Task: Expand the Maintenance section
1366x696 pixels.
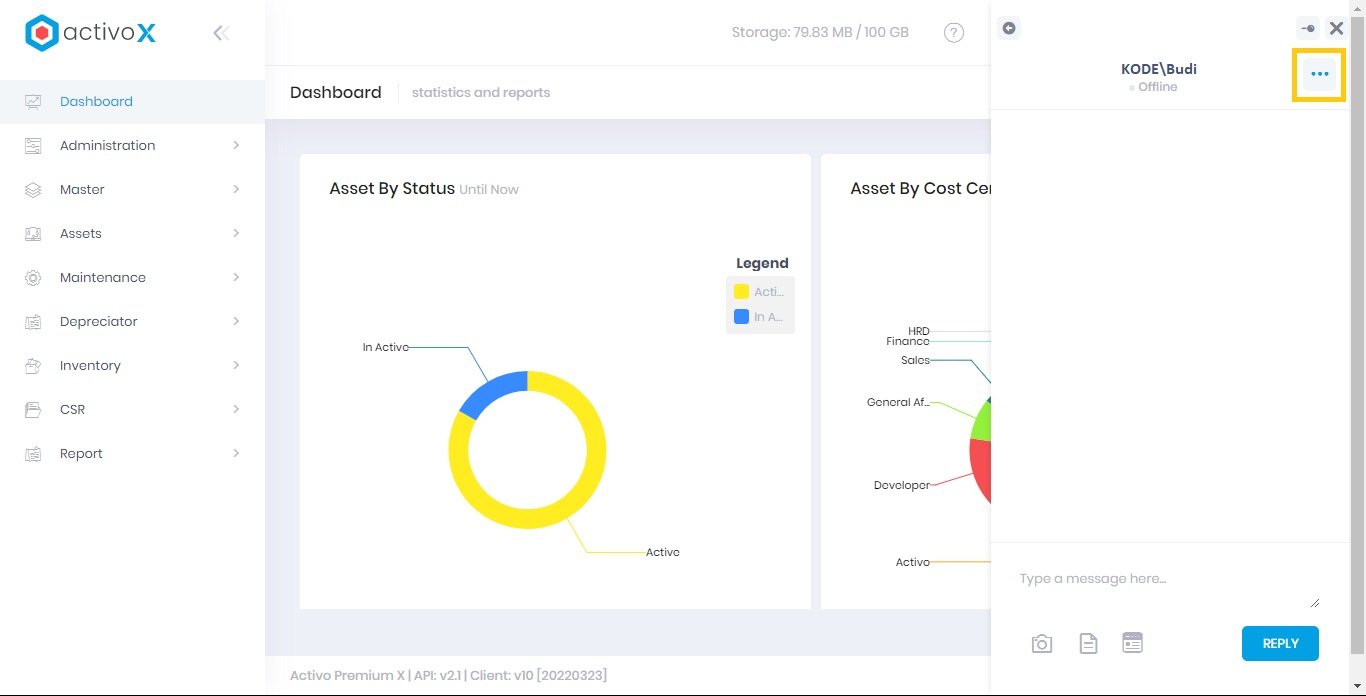Action: pos(100,277)
